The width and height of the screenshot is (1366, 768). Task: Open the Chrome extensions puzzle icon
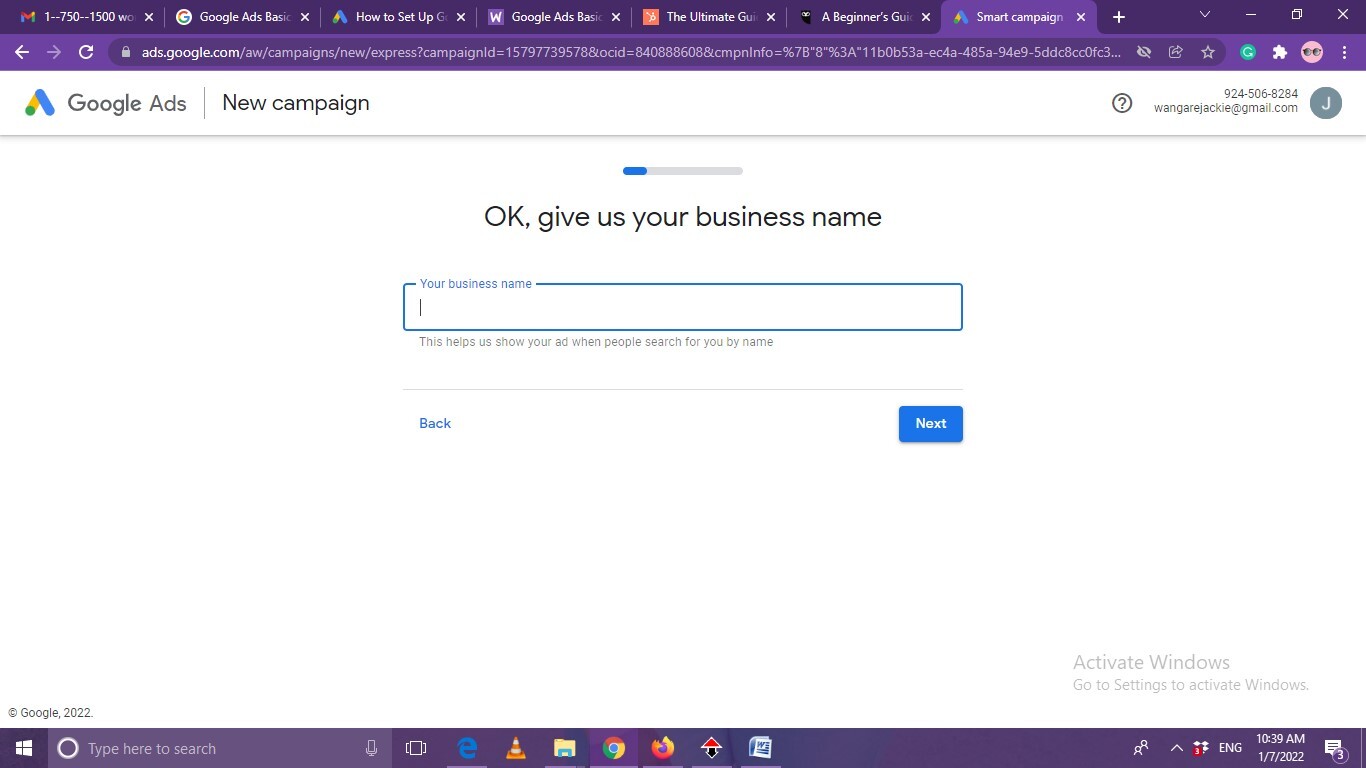point(1279,52)
